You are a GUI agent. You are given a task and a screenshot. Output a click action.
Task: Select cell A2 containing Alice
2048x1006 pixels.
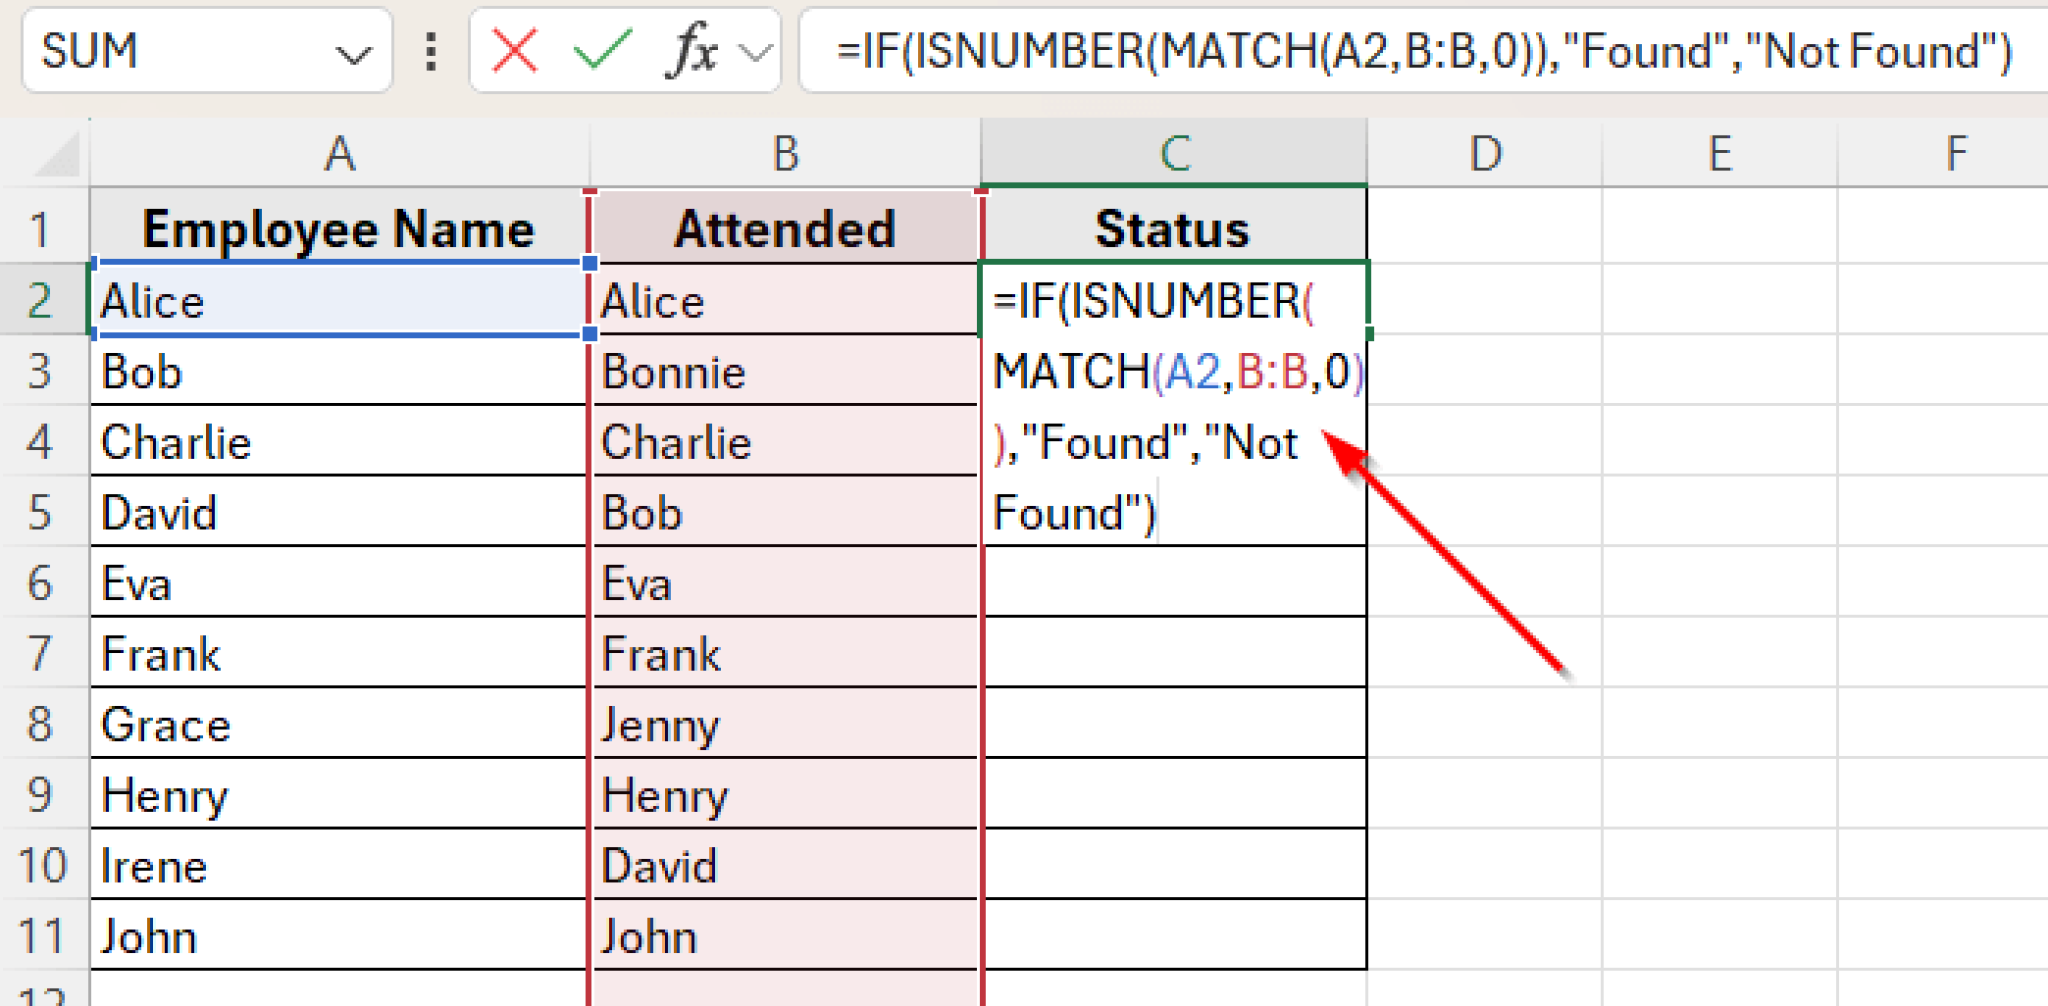[337, 300]
